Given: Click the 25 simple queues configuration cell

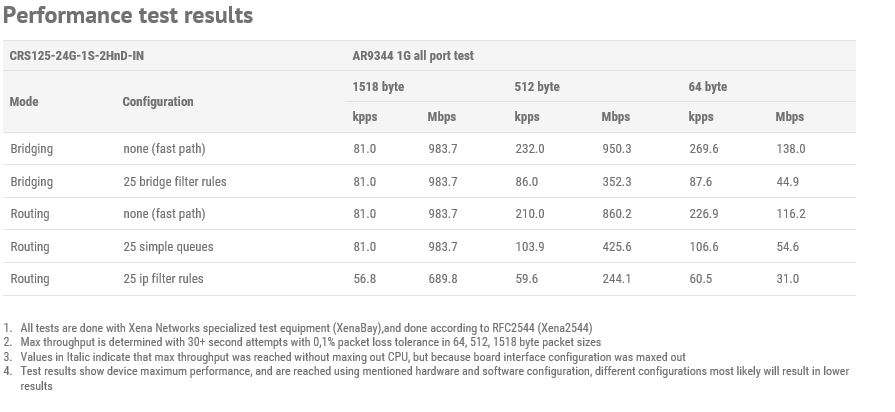Looking at the screenshot, I should [168, 247].
